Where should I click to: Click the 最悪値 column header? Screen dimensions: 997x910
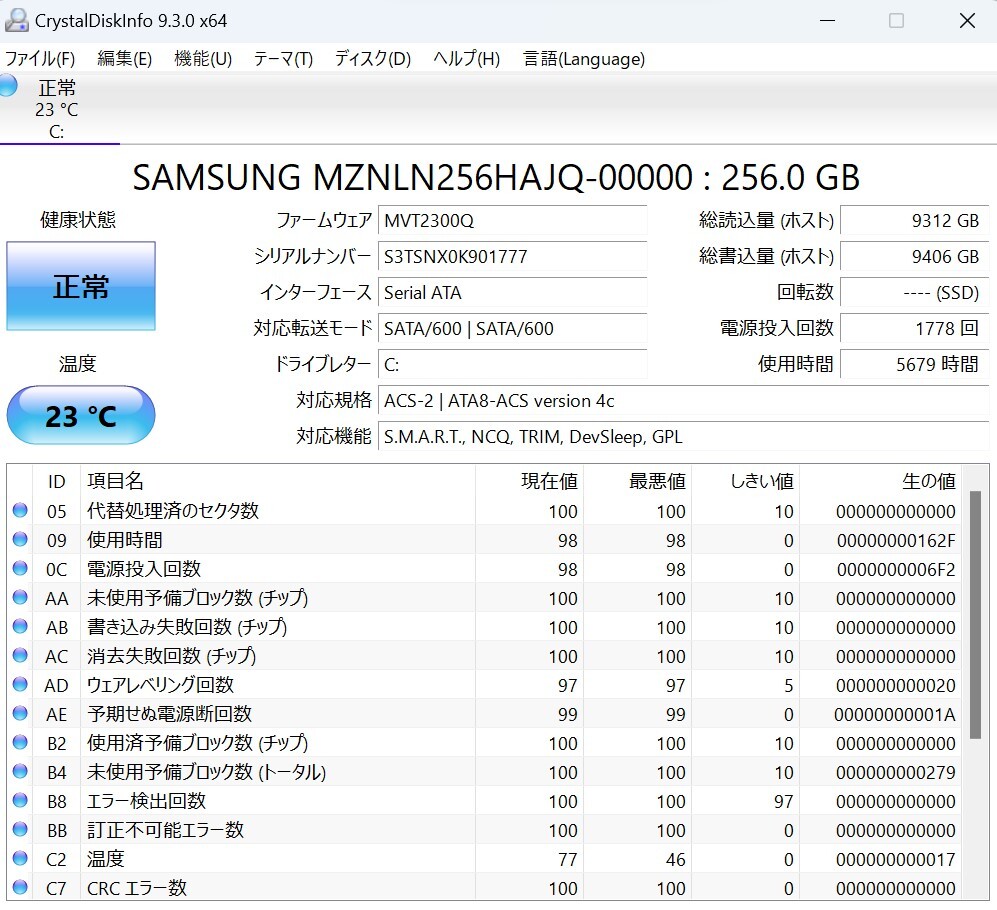[x=638, y=481]
